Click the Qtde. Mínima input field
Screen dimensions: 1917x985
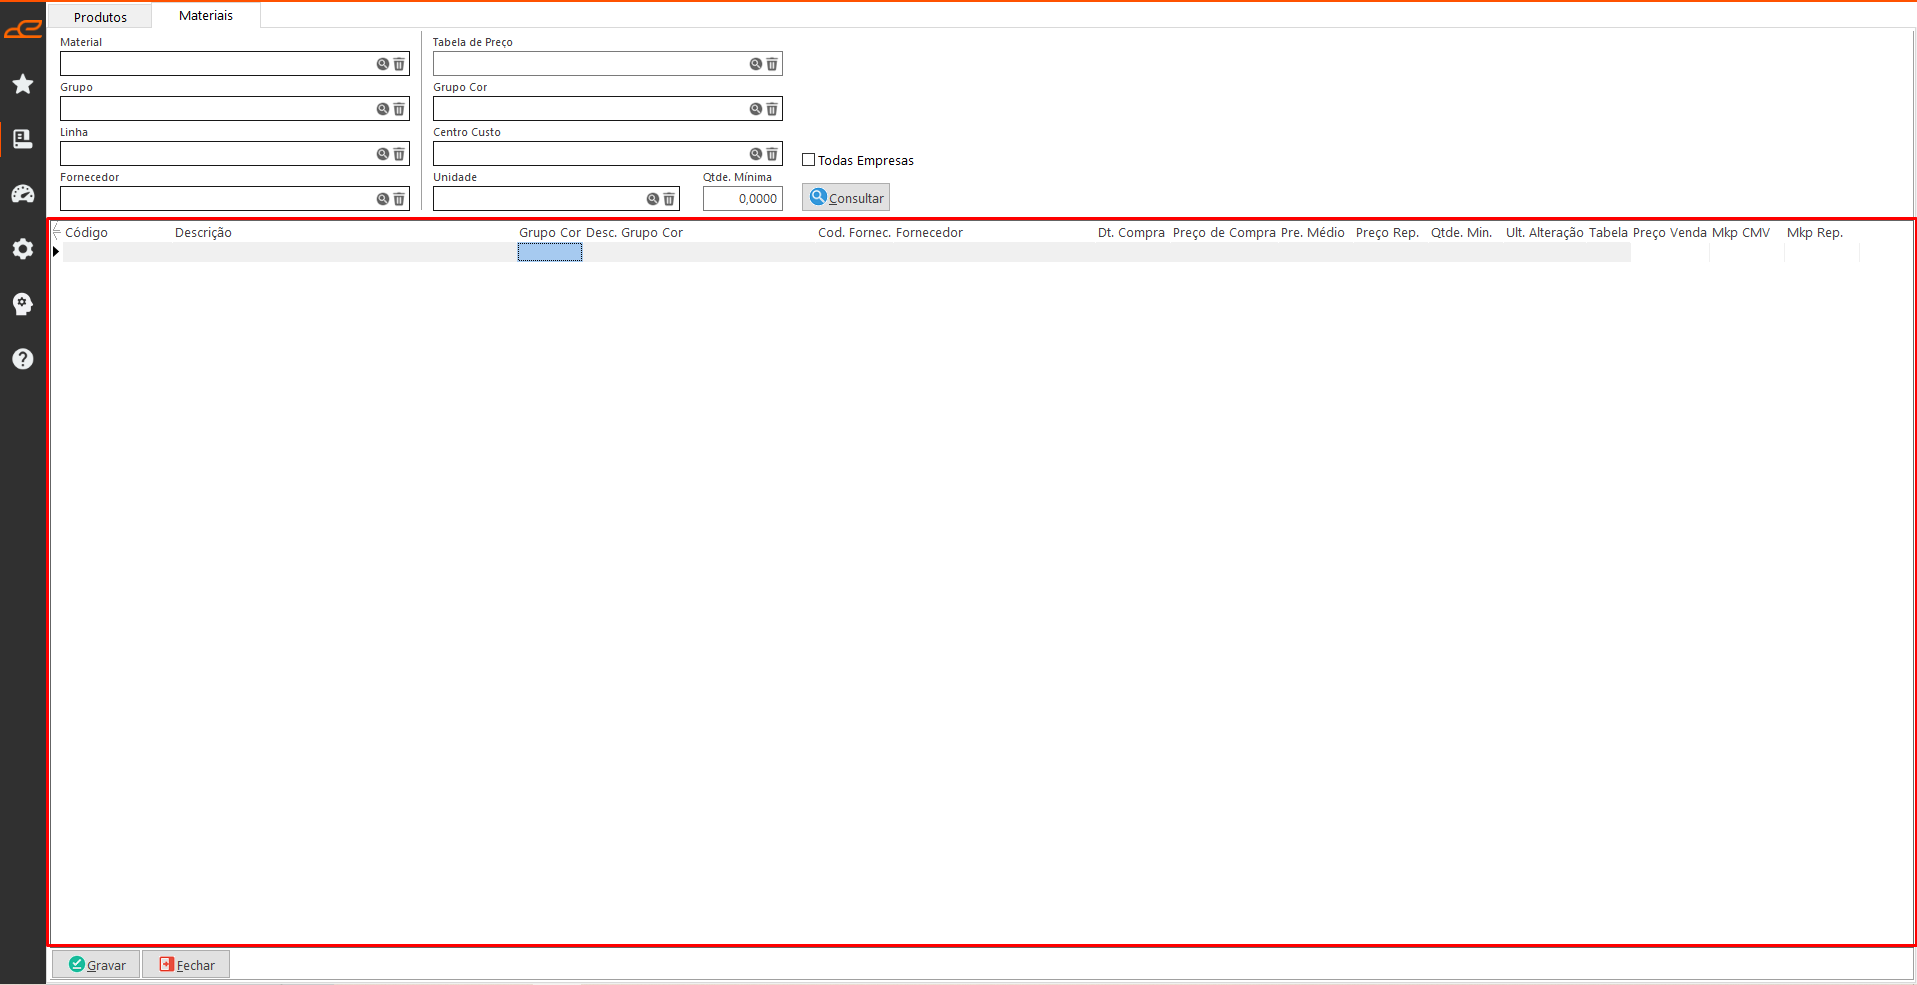(742, 199)
